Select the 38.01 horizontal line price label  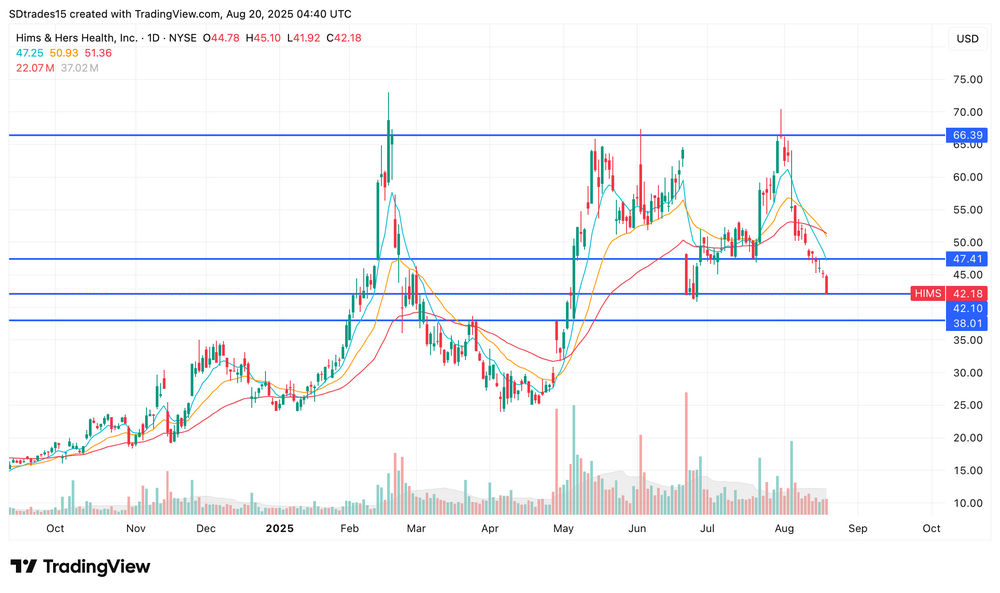(x=967, y=323)
